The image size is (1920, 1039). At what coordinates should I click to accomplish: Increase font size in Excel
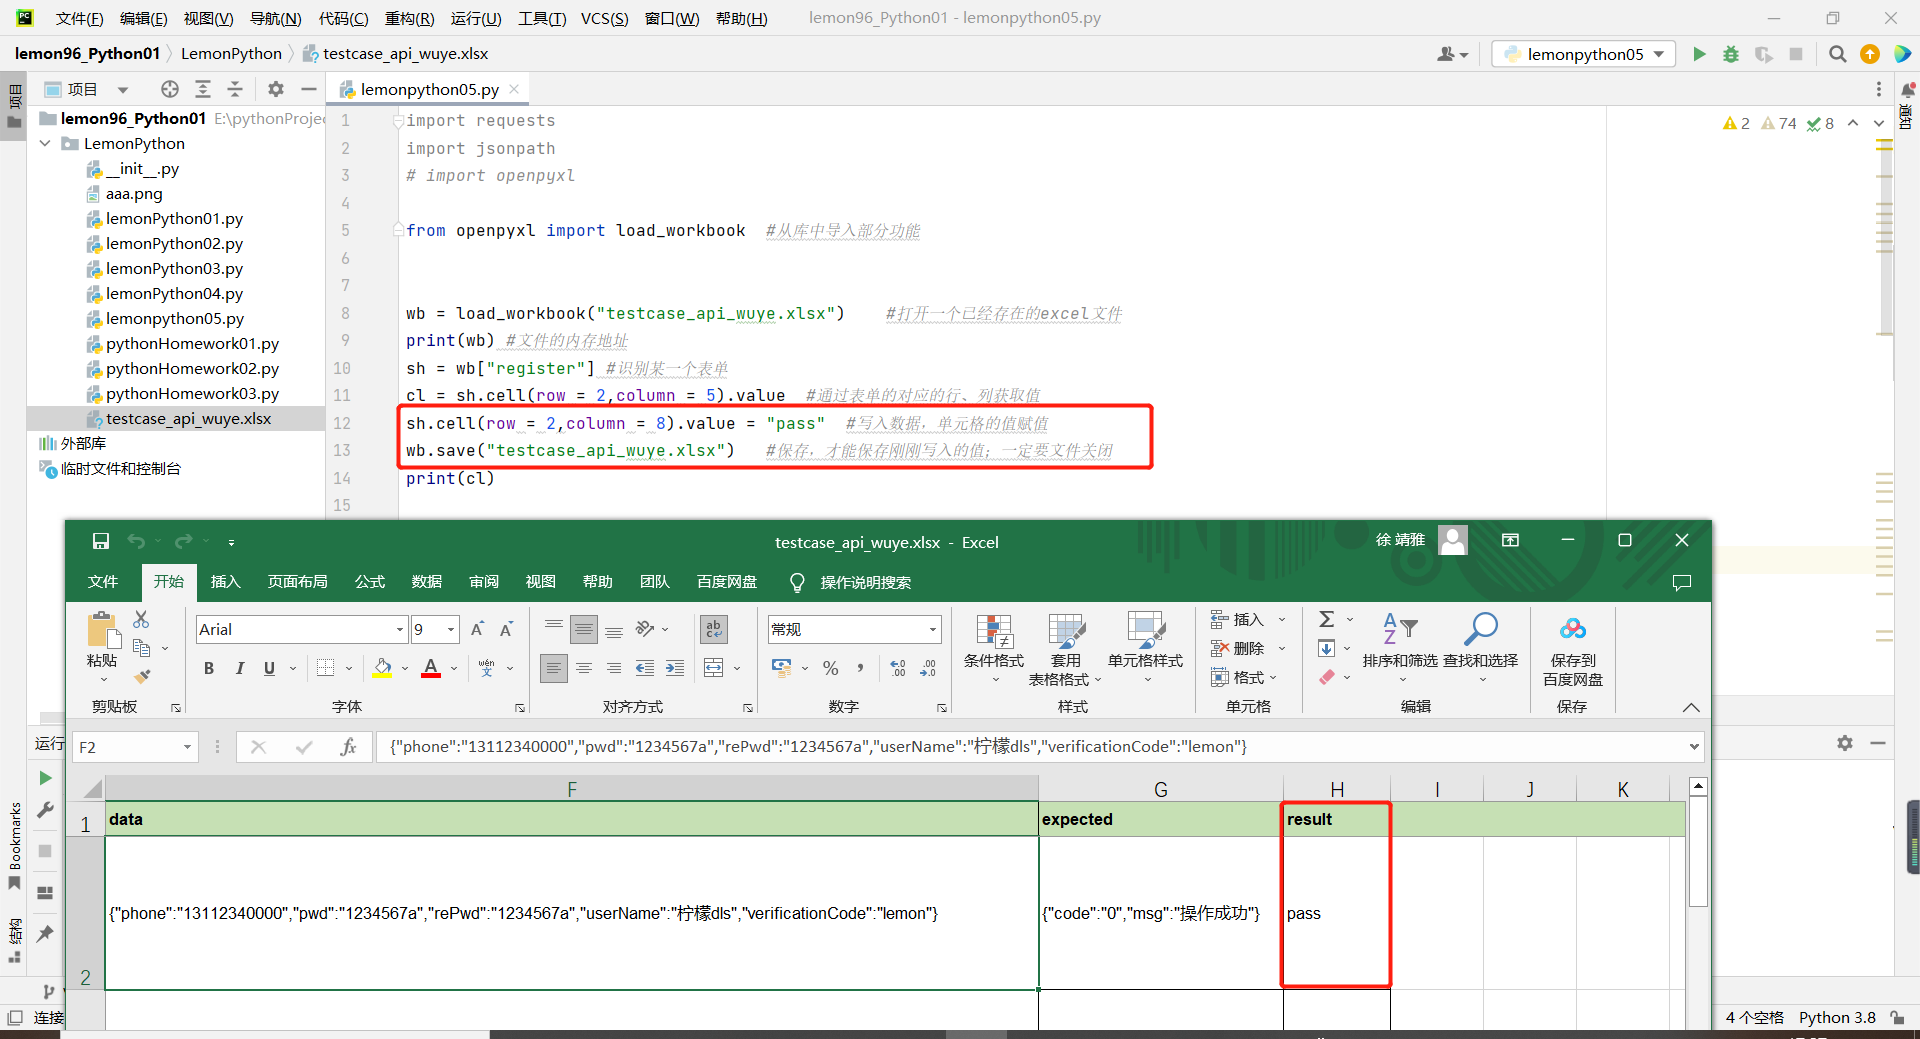pyautogui.click(x=477, y=629)
